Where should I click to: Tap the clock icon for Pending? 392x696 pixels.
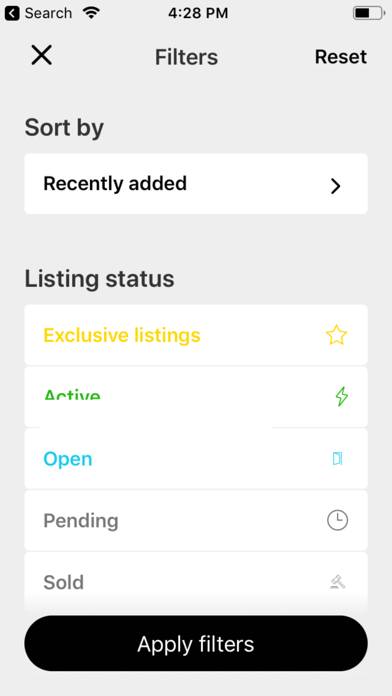(x=337, y=520)
